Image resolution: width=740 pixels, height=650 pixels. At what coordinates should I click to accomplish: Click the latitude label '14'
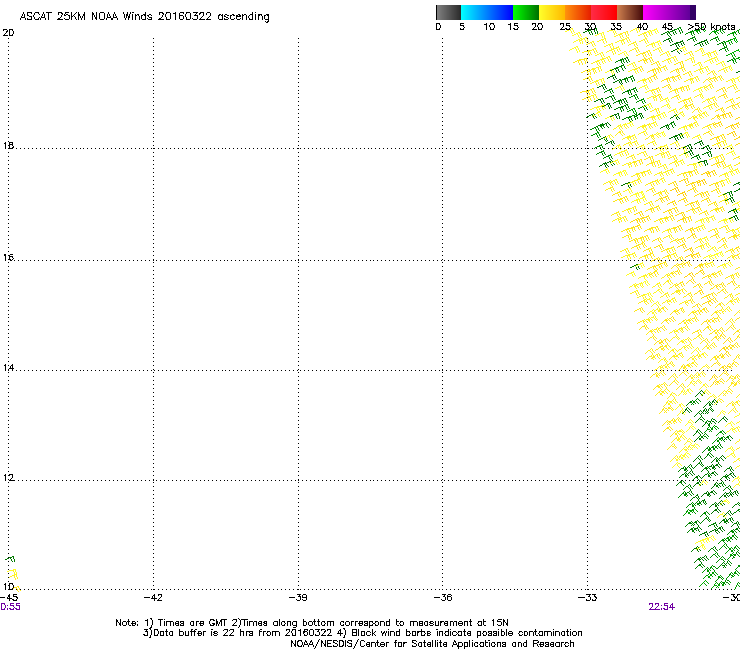[8, 368]
